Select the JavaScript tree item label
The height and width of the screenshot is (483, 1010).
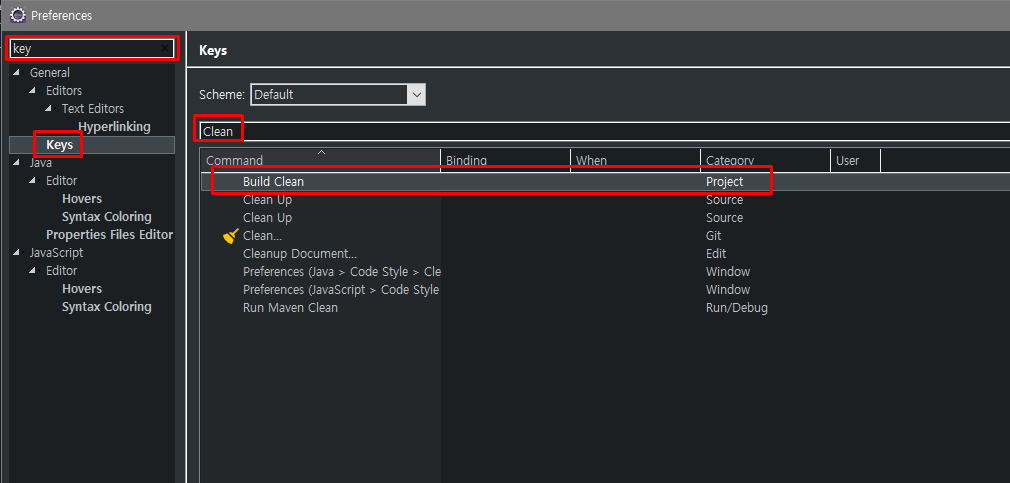(56, 253)
